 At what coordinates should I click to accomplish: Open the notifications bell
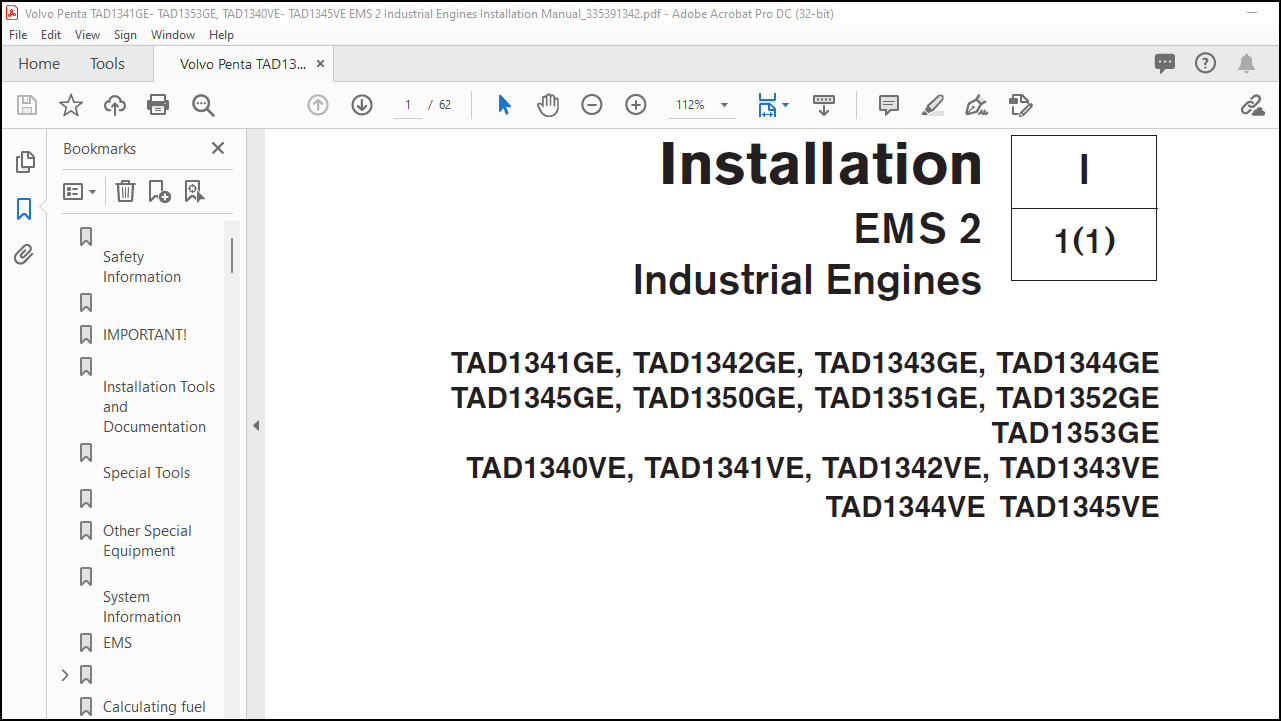(1246, 63)
